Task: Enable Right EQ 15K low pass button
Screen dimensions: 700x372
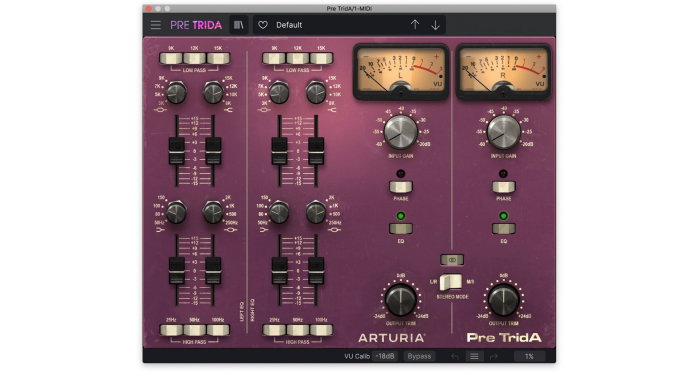Action: pos(321,58)
